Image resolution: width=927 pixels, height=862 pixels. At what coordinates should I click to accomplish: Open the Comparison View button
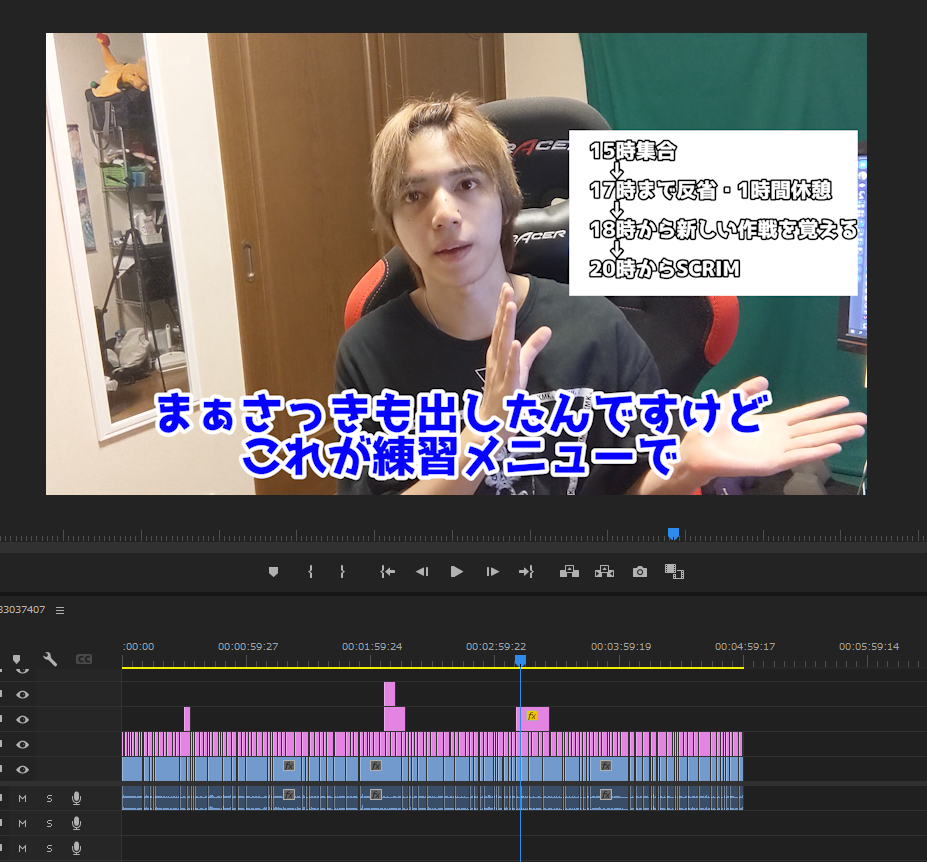click(675, 572)
